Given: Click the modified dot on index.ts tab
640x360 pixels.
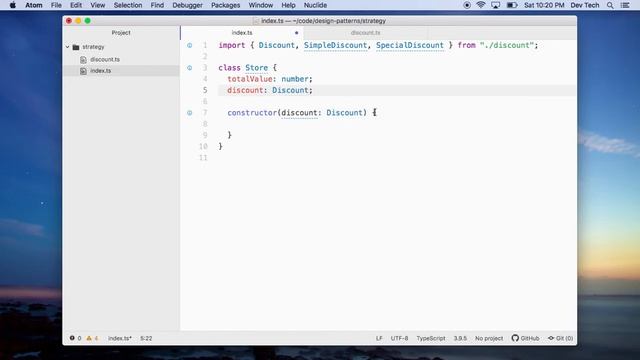Looking at the screenshot, I should coord(297,33).
